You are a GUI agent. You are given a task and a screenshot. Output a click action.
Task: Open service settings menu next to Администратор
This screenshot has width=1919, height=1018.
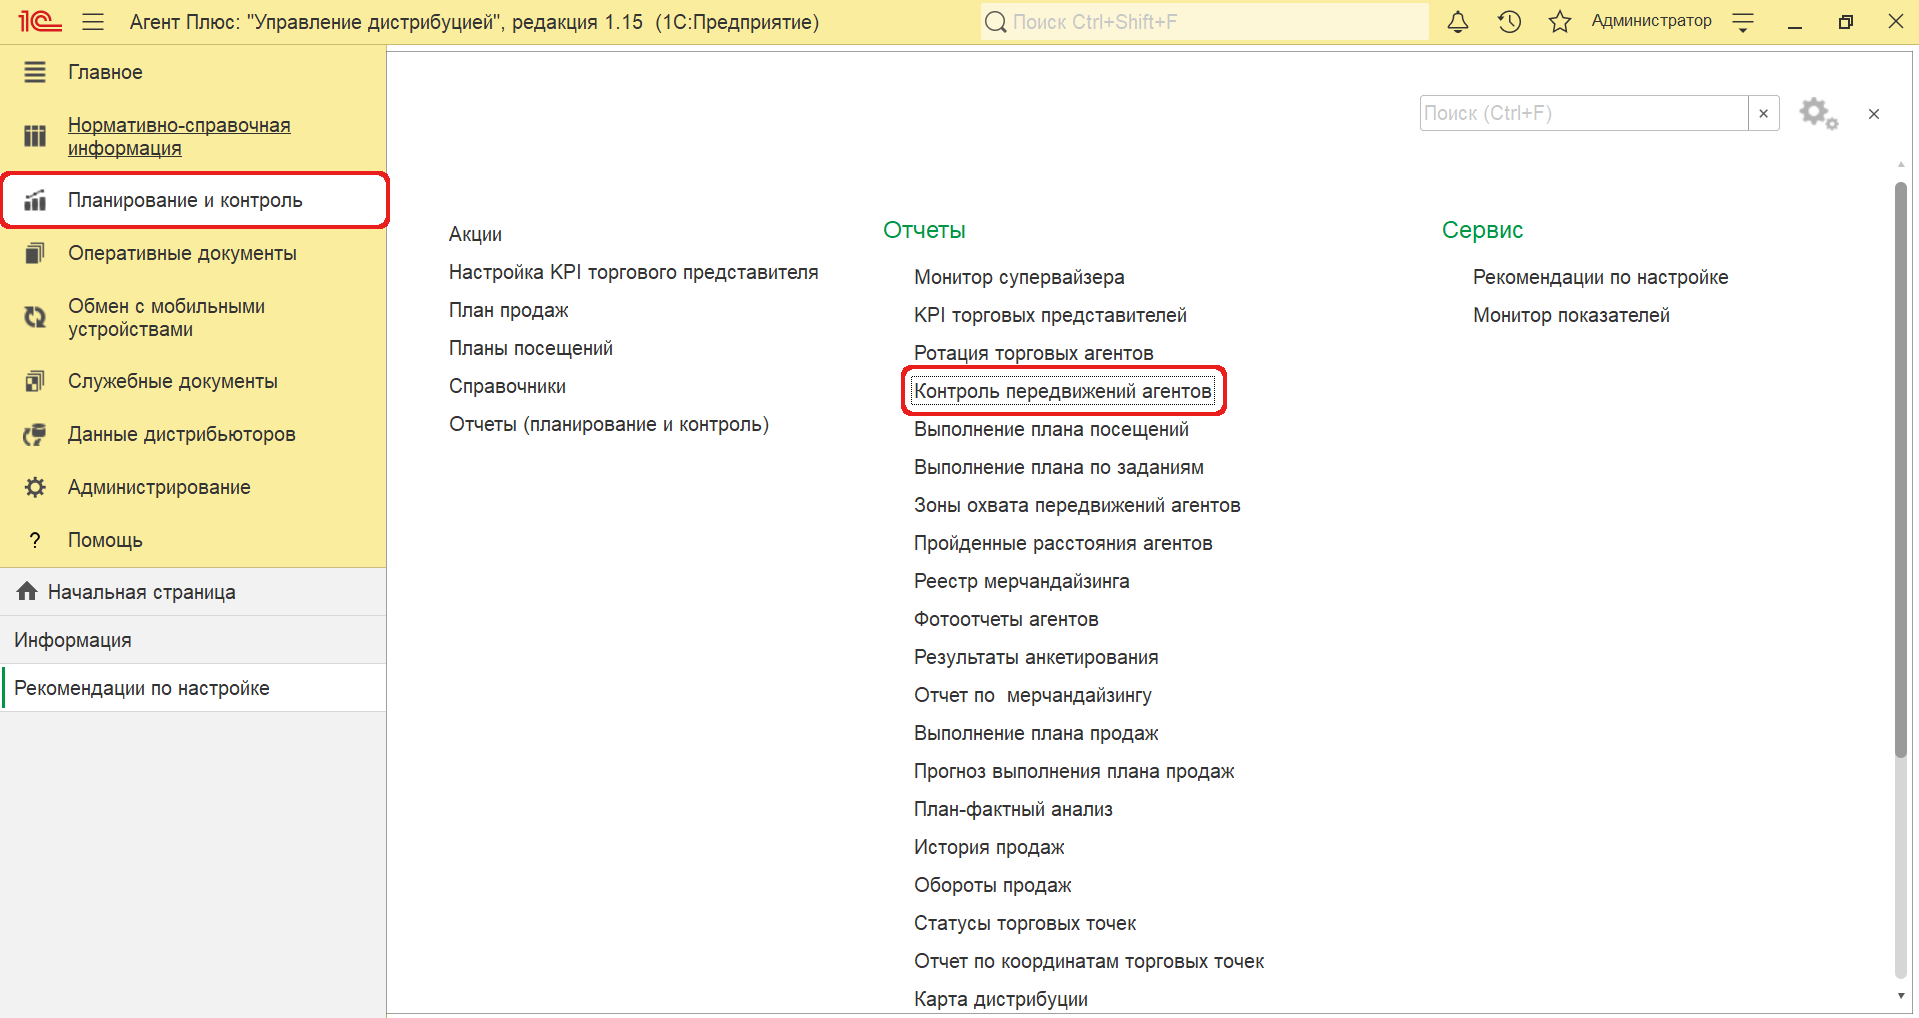[x=1743, y=22]
